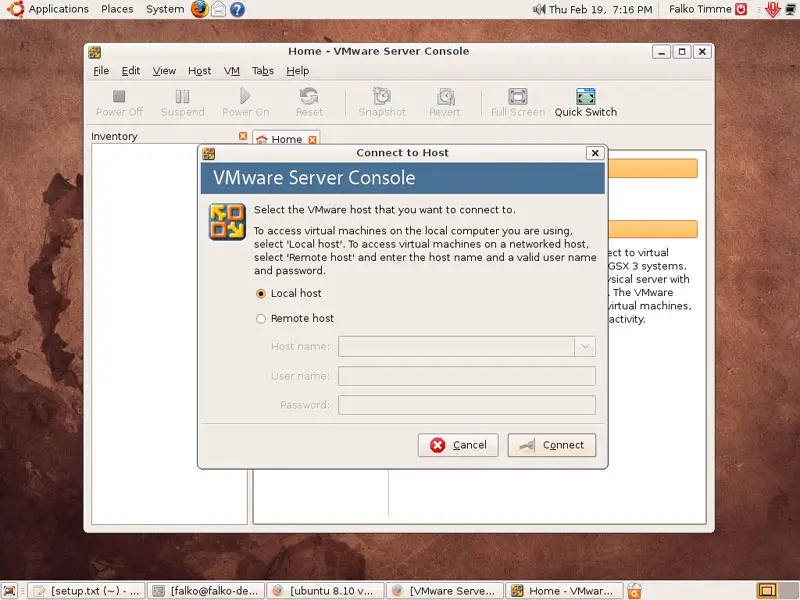Click the red power icon beside Falko Timme
This screenshot has width=800, height=600.
(x=741, y=9)
